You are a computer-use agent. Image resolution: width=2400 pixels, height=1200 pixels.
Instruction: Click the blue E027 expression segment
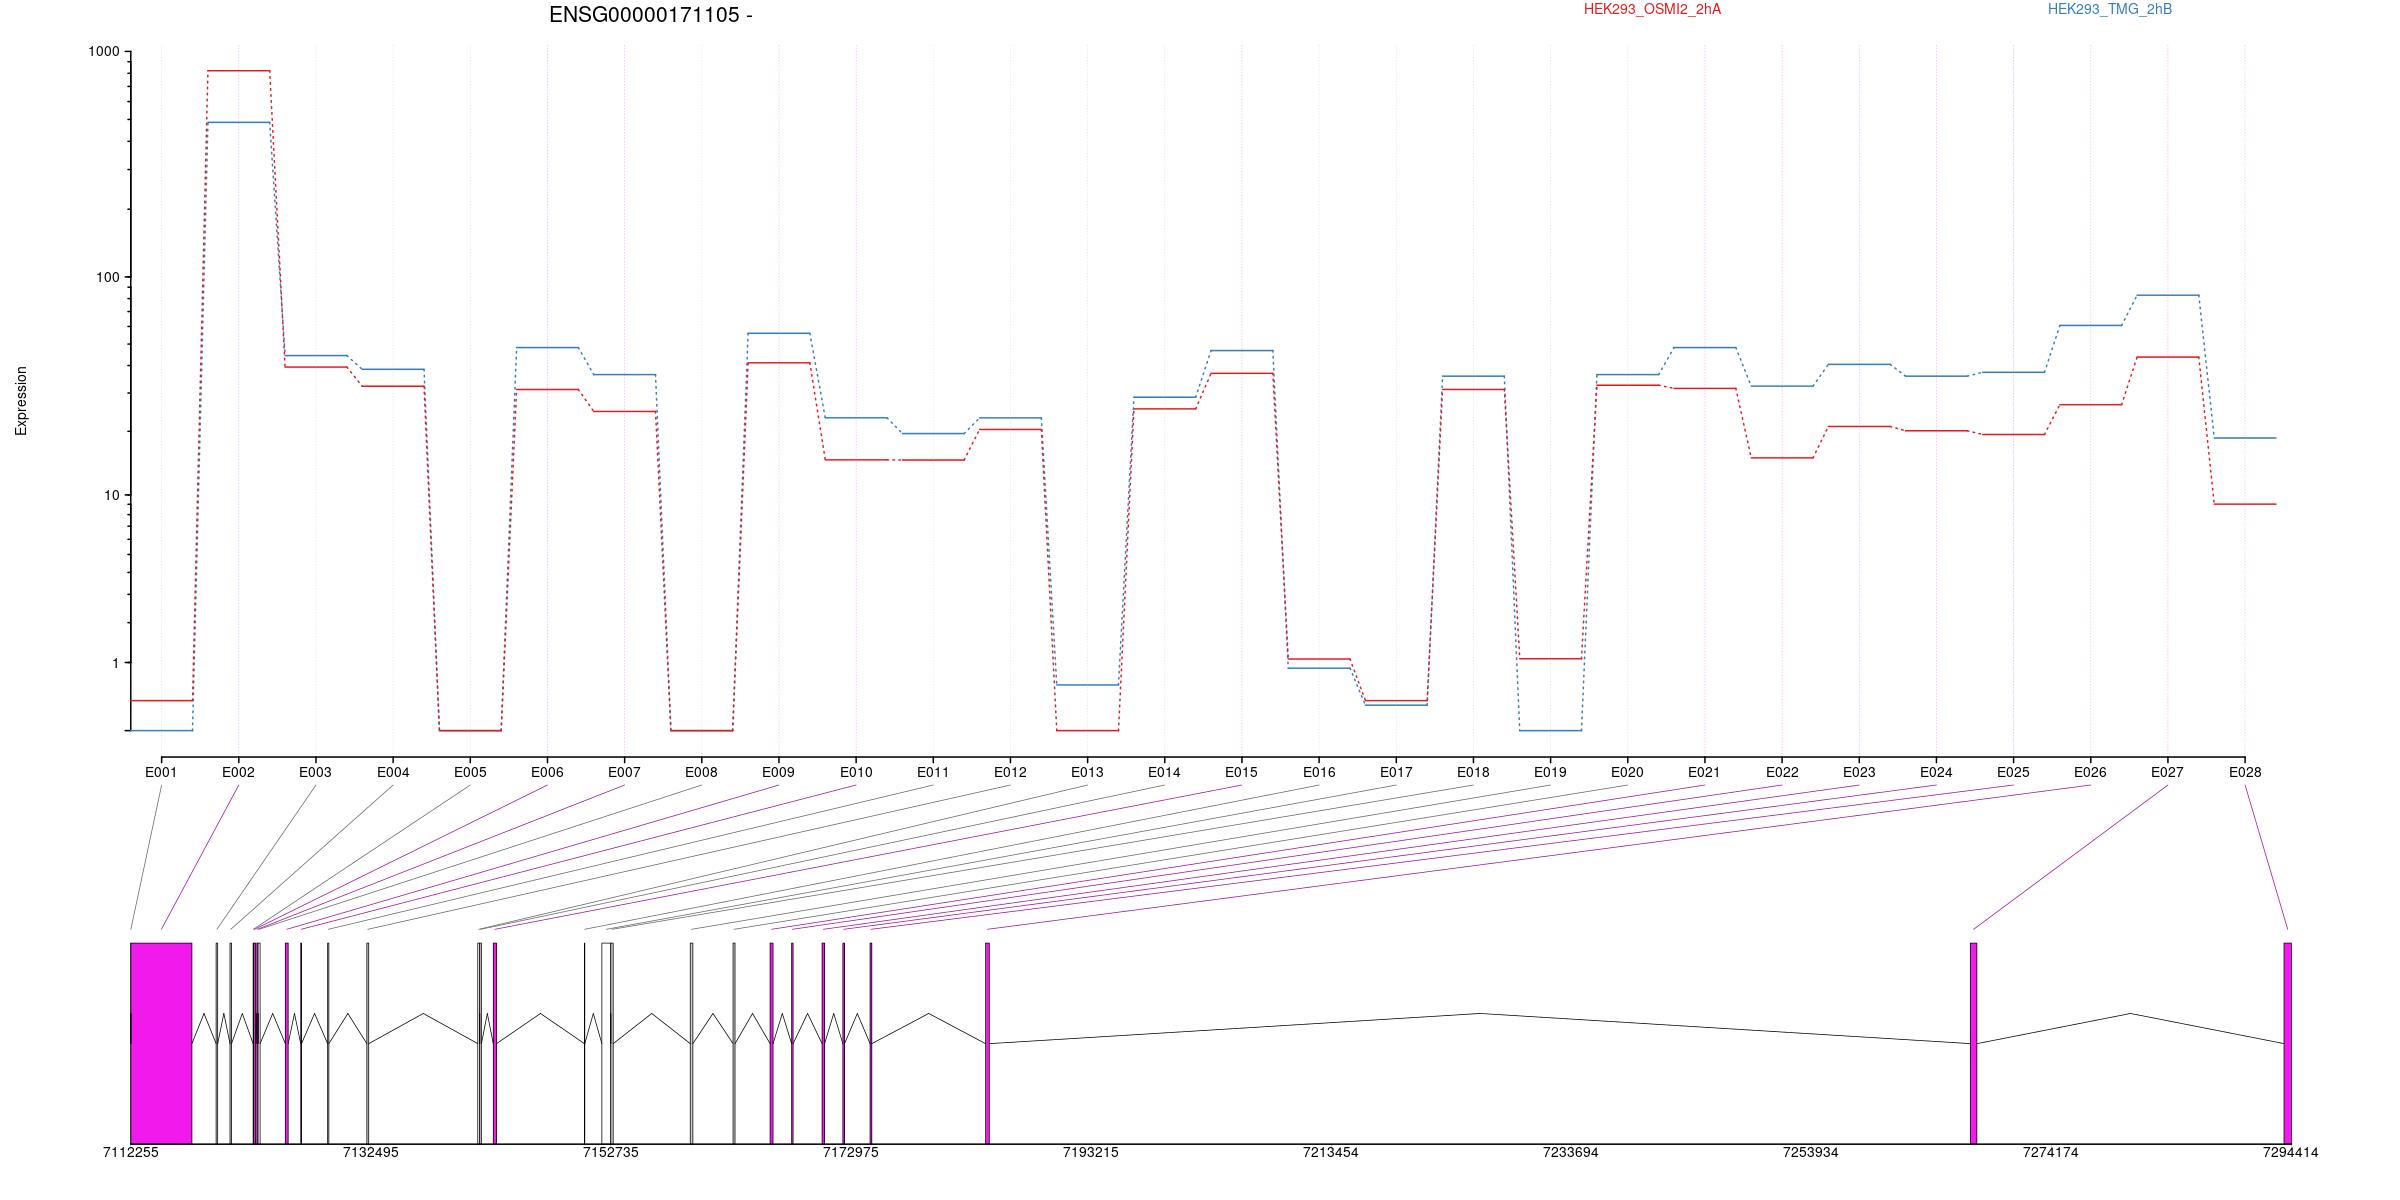tap(2167, 295)
